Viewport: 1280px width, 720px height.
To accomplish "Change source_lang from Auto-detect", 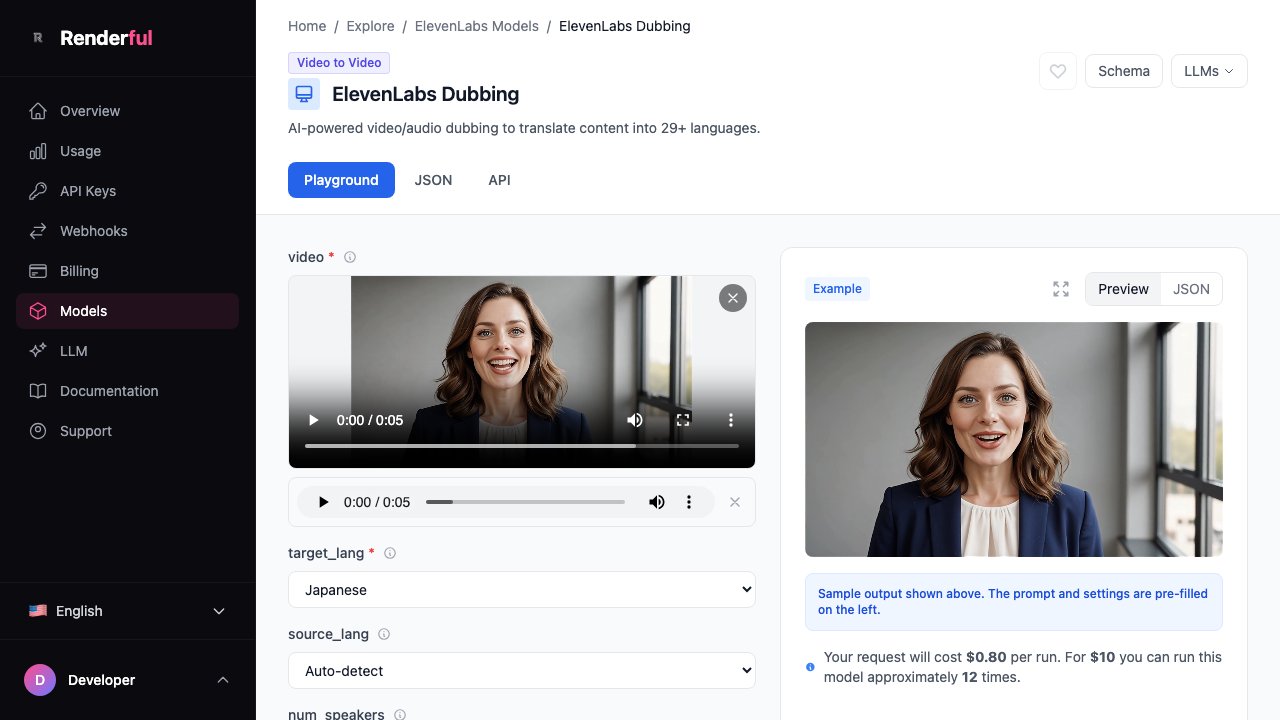I will pos(521,670).
